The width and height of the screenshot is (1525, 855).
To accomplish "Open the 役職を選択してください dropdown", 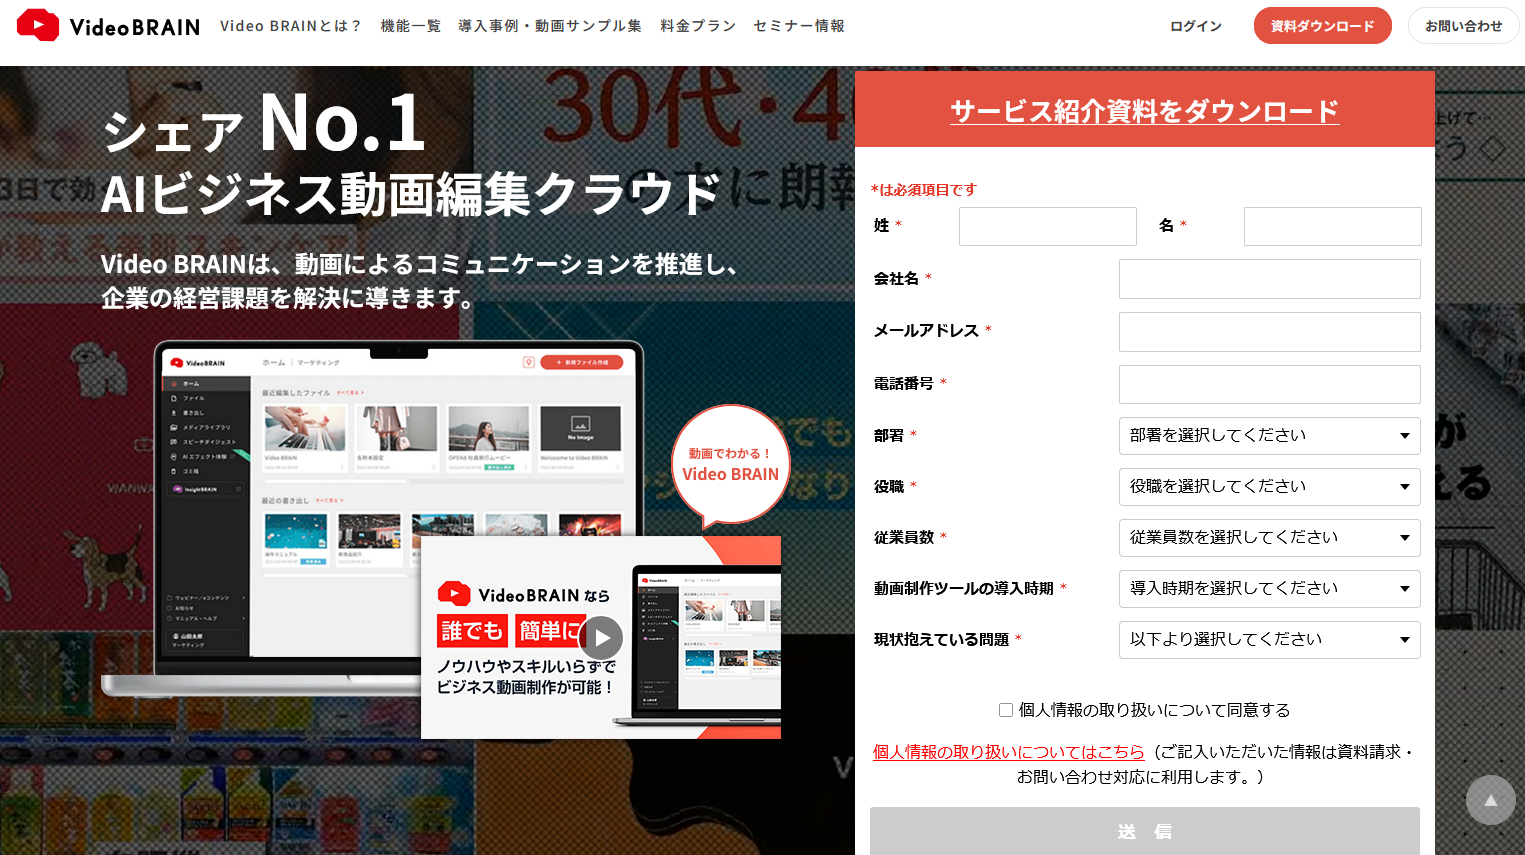I will coord(1269,487).
